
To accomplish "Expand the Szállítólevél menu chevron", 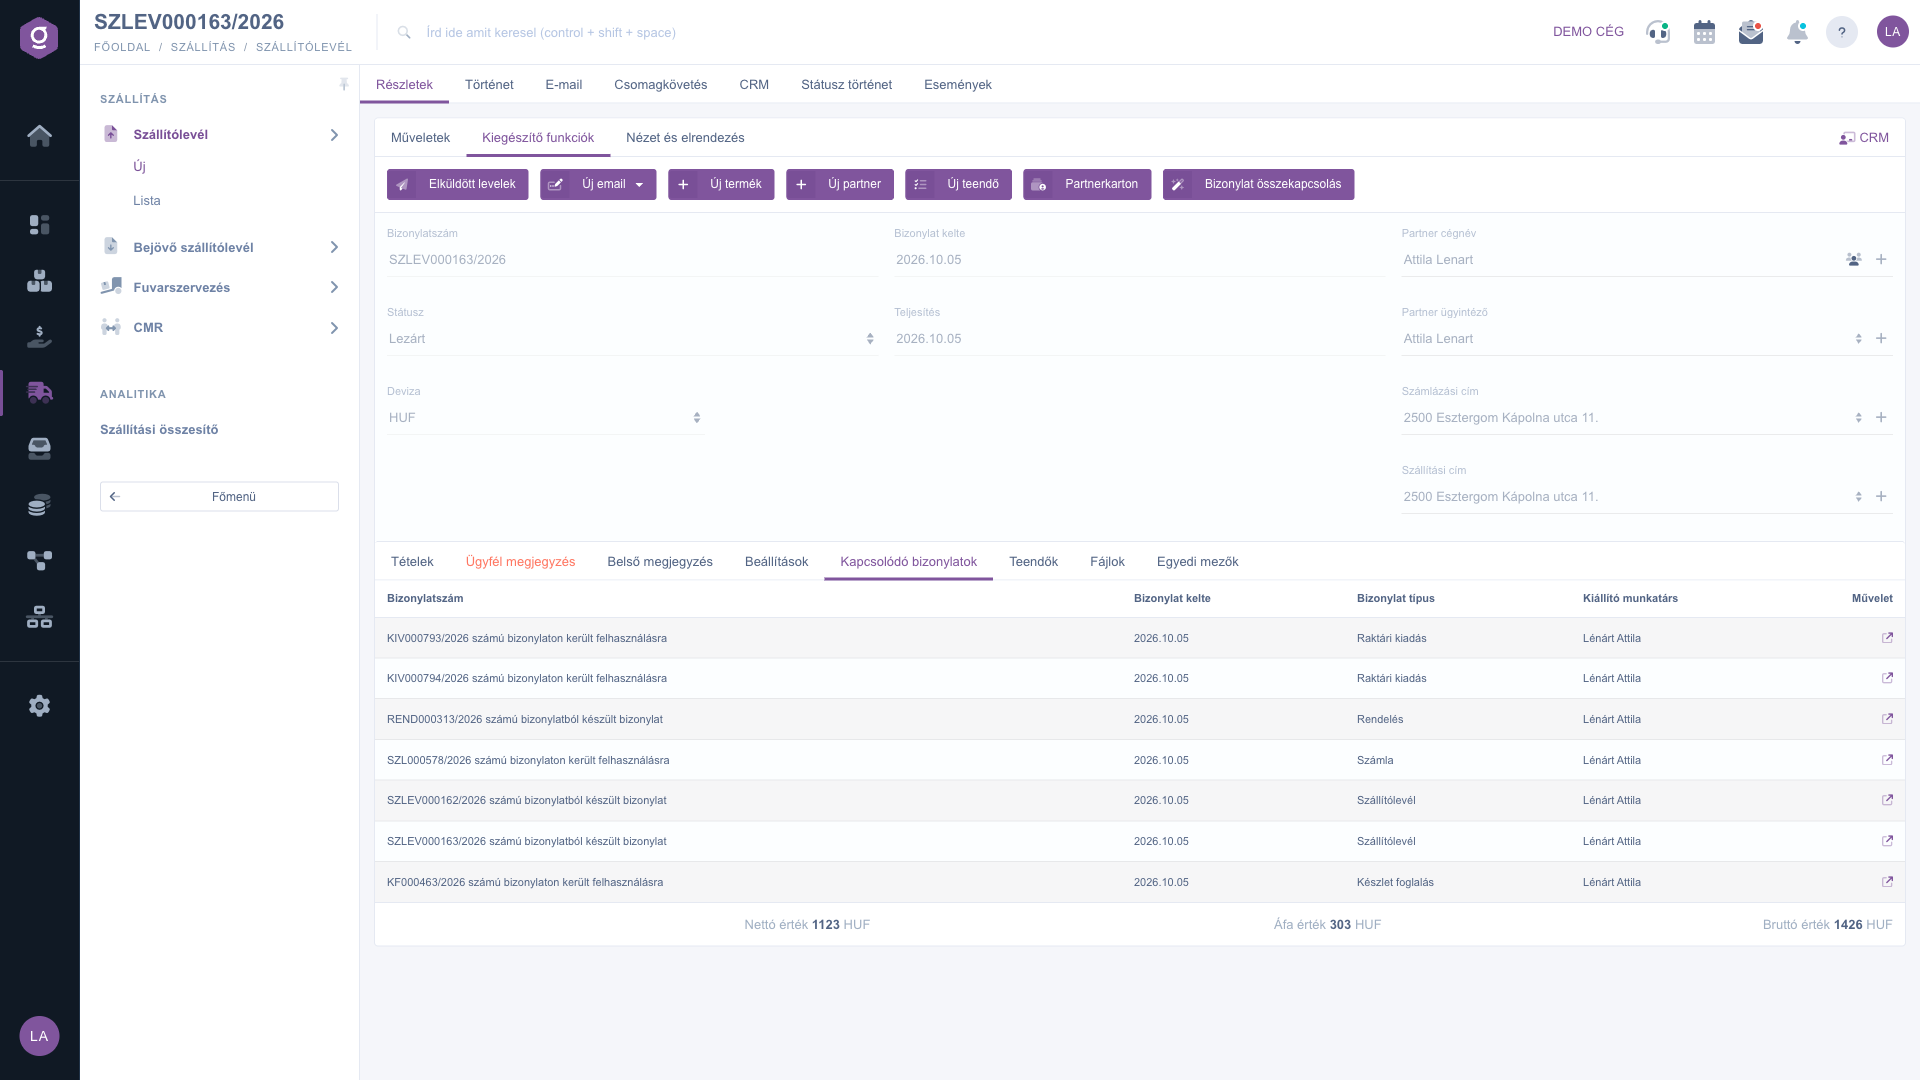I will pos(334,135).
